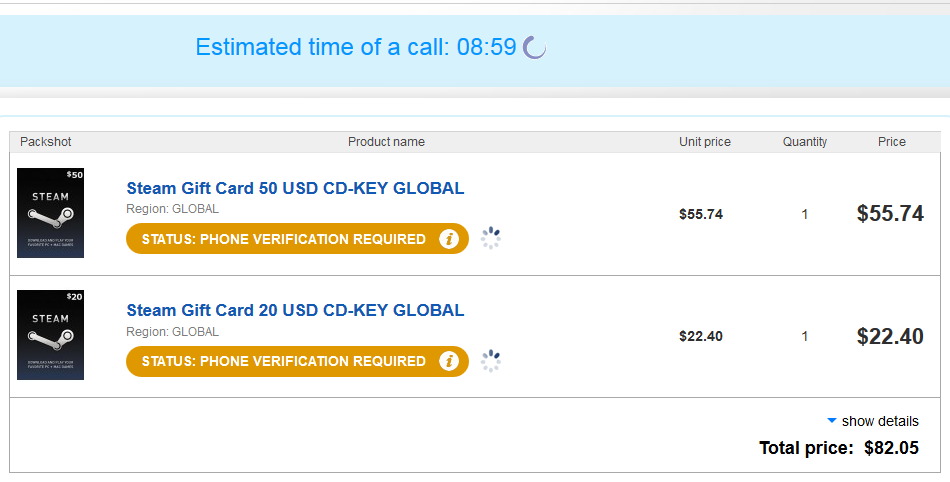The height and width of the screenshot is (482, 950).
Task: Click the Price column header
Action: (x=892, y=142)
